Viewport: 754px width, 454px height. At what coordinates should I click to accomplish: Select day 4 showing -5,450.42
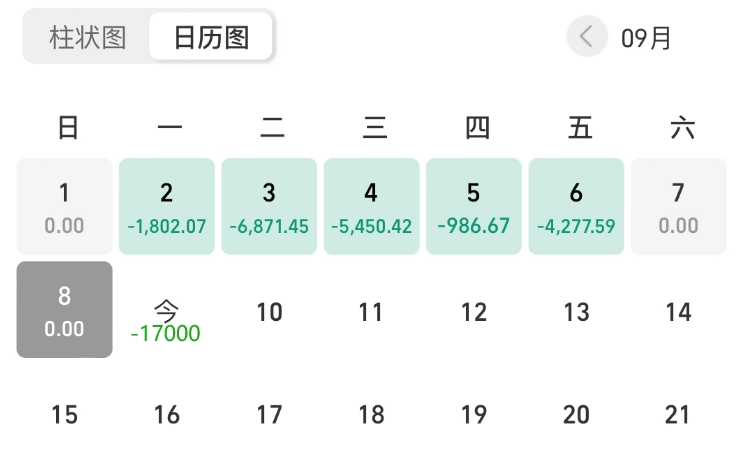372,206
